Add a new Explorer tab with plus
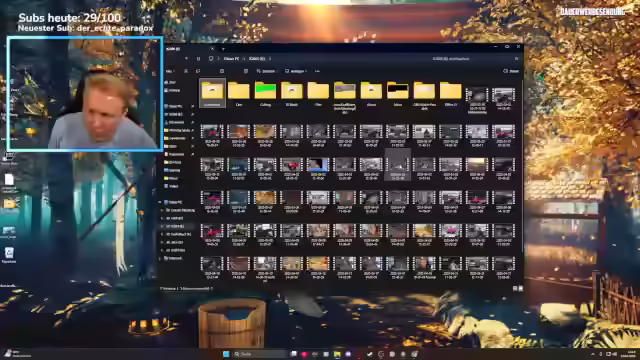640x360 pixels. click(223, 49)
